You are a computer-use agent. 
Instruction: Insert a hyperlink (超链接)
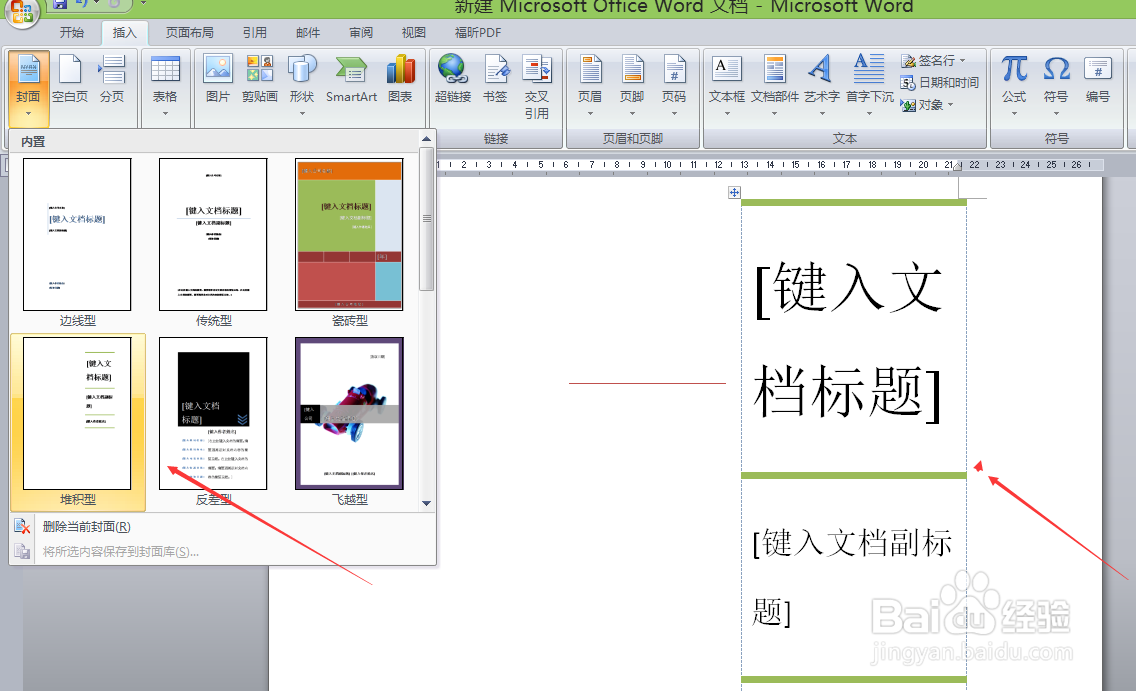coord(453,80)
